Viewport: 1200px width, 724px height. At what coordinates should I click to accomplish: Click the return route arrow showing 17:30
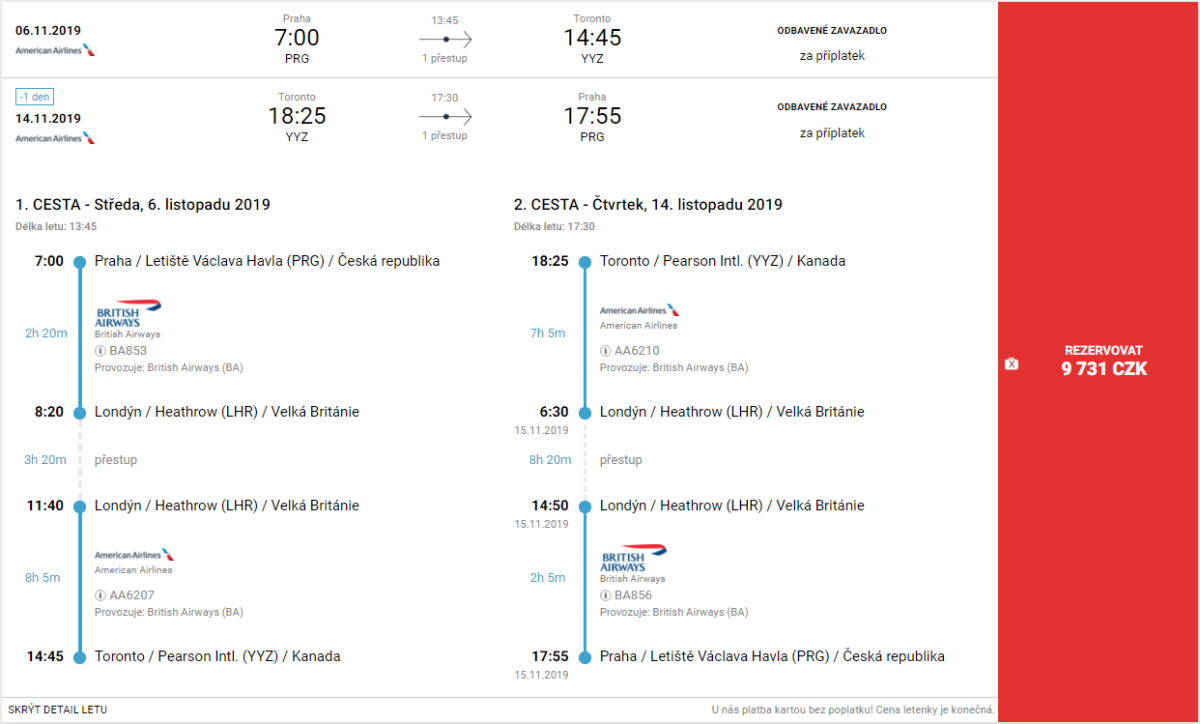click(x=445, y=116)
